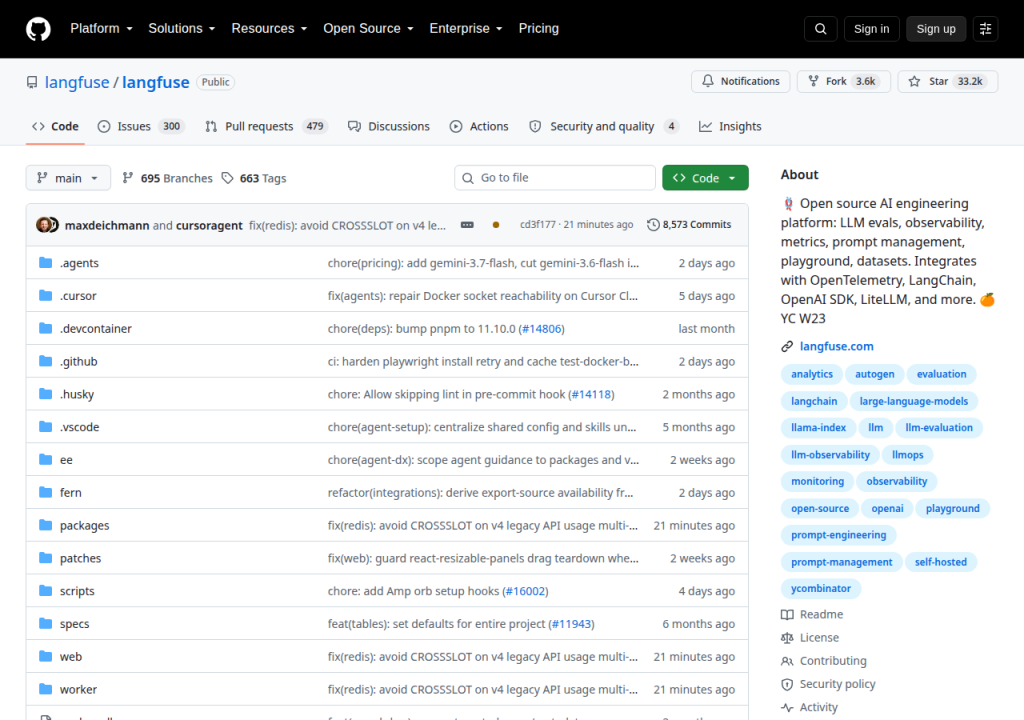This screenshot has width=1024, height=720.
Task: Select the self-hosted topic tag
Action: [x=940, y=562]
